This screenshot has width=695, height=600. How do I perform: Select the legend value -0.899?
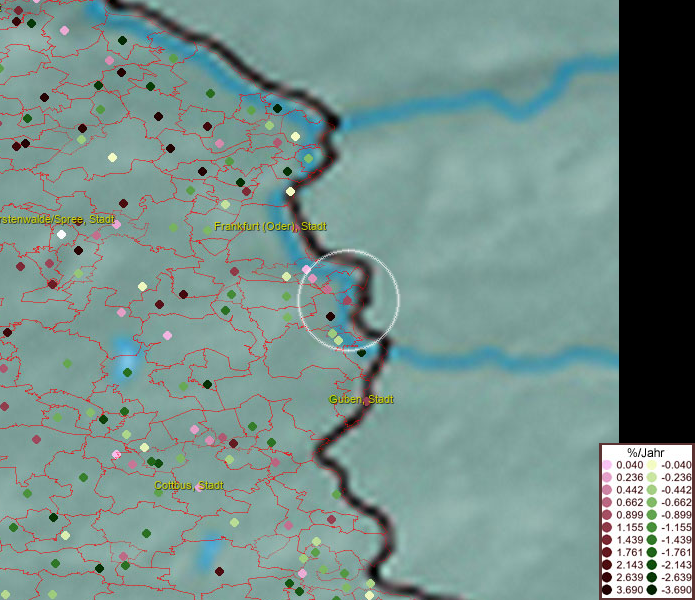[676, 515]
